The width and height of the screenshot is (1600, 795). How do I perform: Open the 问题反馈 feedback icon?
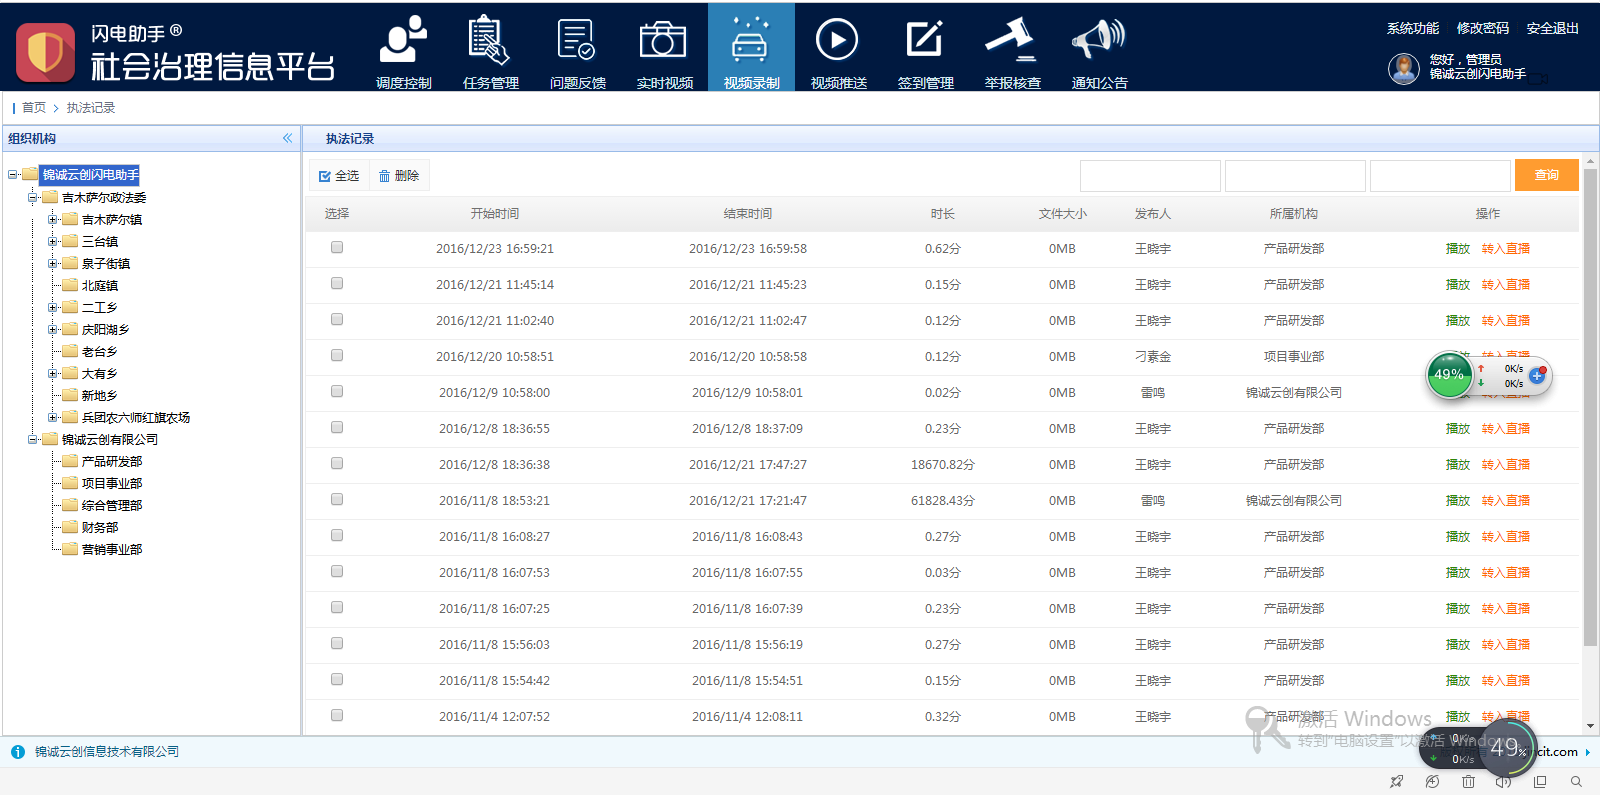(577, 42)
